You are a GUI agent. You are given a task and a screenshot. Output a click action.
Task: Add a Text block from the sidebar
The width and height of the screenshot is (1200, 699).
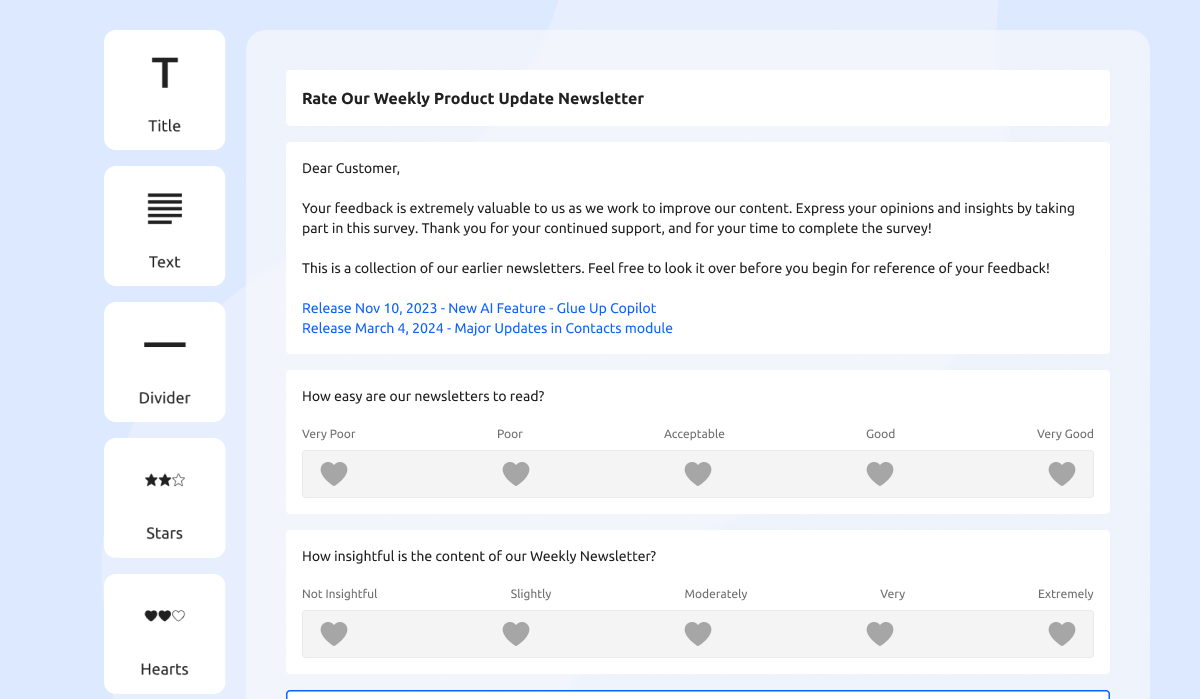click(164, 226)
